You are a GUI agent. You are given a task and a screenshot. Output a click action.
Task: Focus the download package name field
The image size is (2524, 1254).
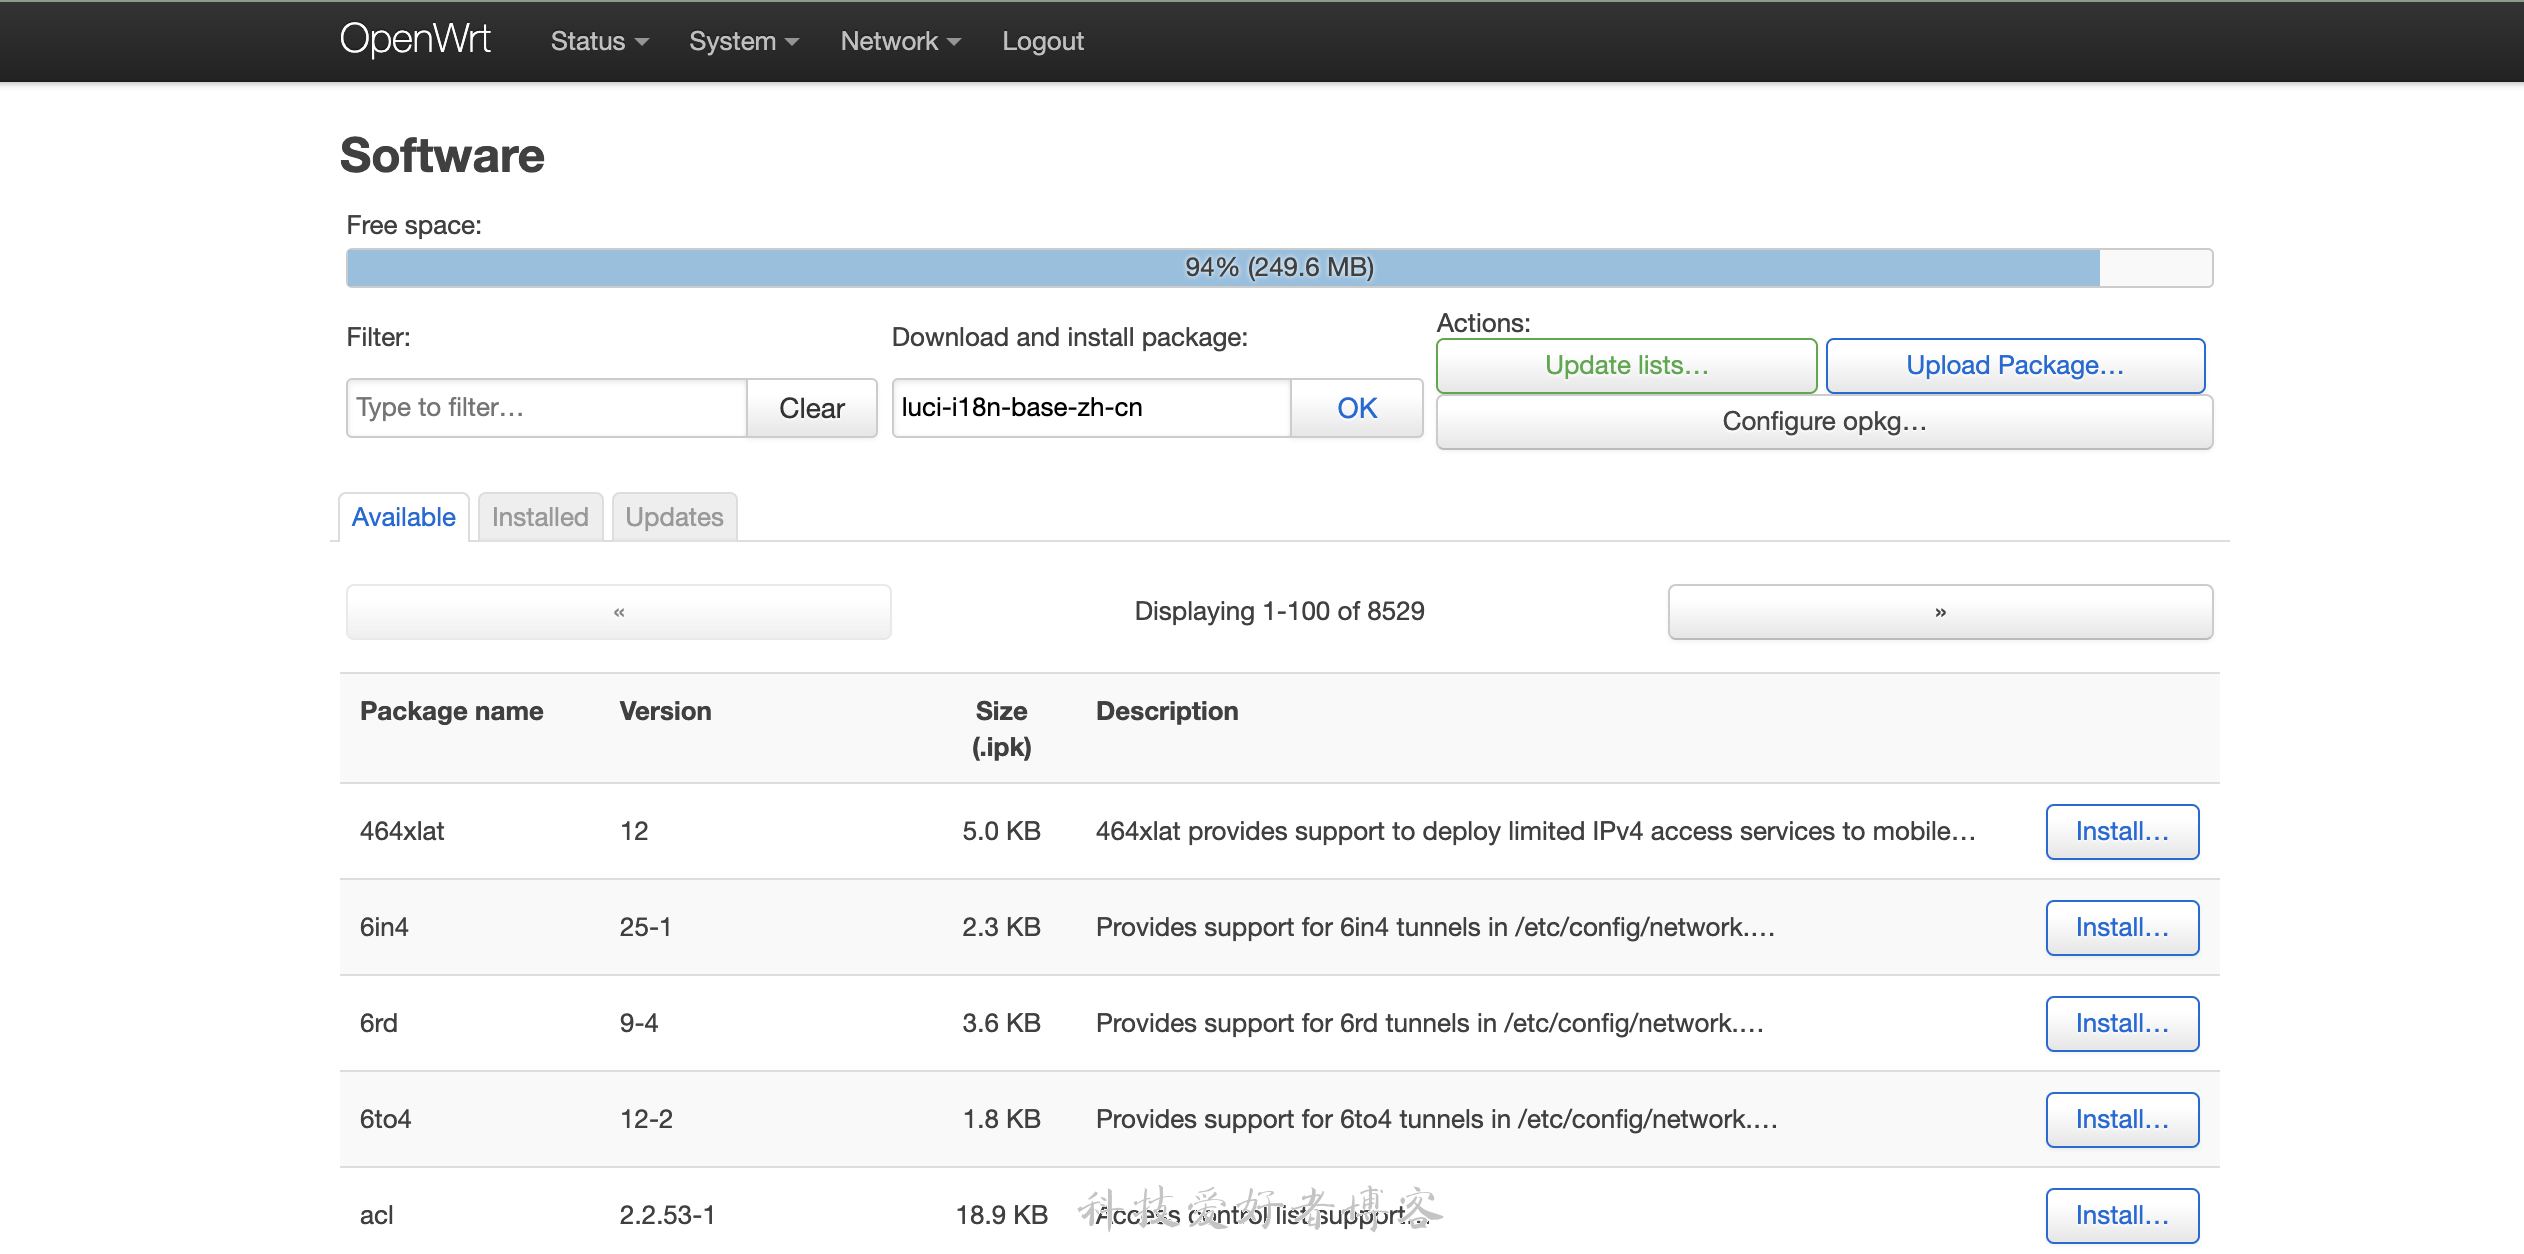(x=1091, y=408)
